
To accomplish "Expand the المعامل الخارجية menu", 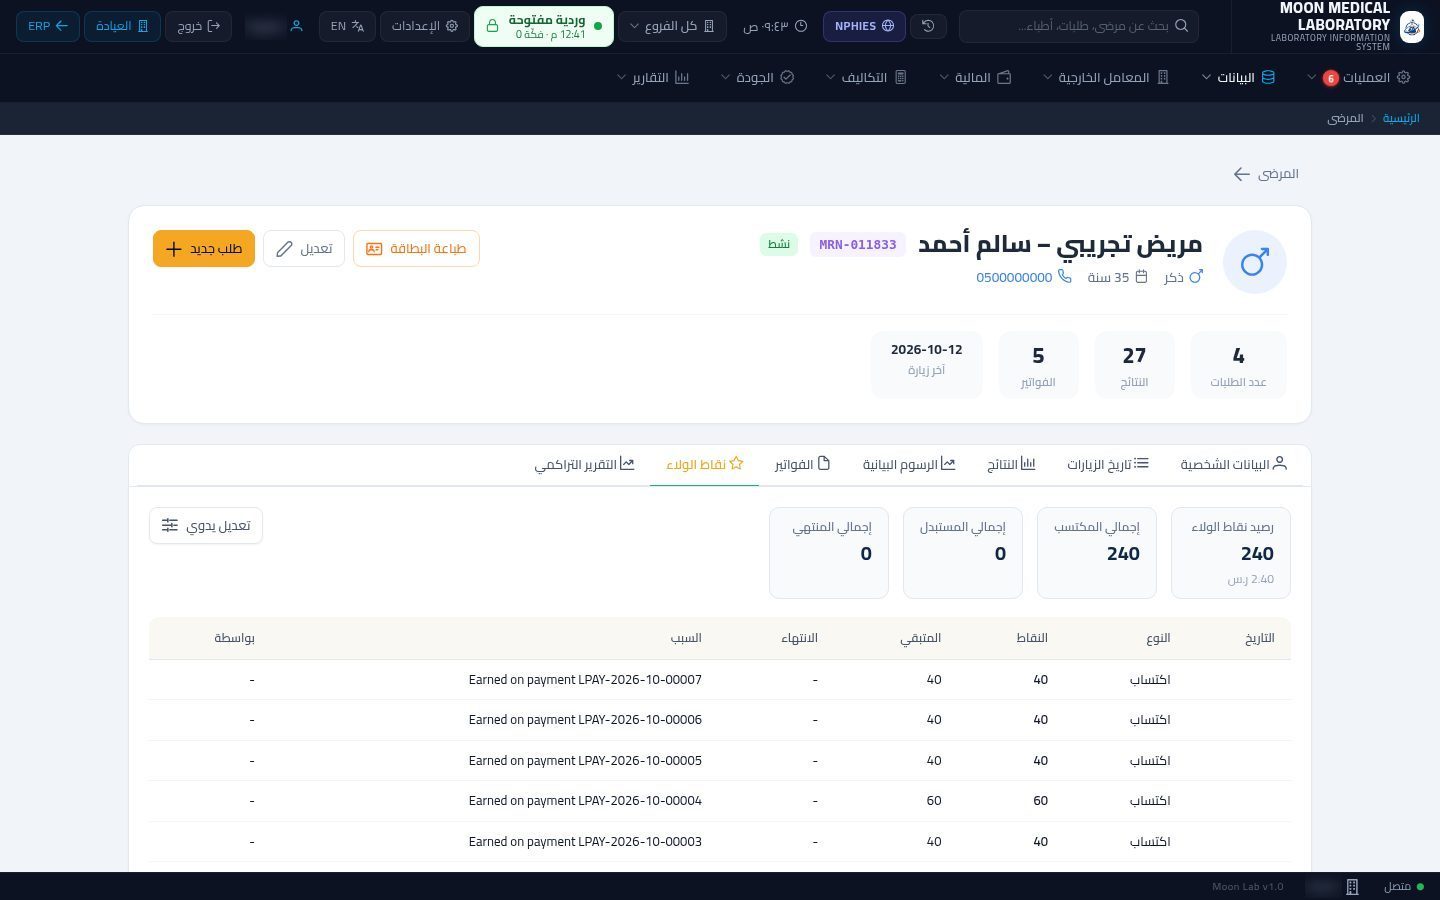I will pos(1106,78).
